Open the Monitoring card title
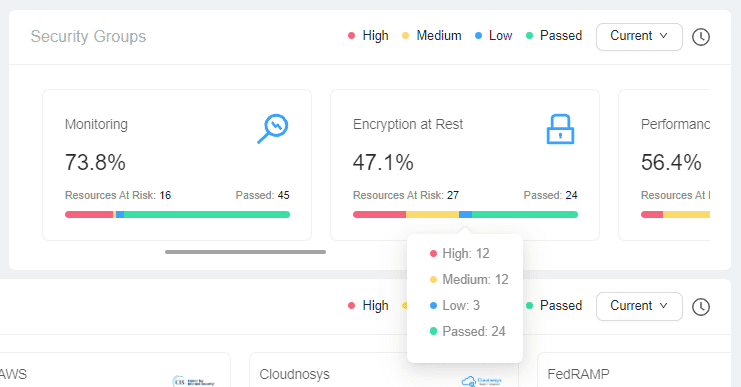 (96, 124)
